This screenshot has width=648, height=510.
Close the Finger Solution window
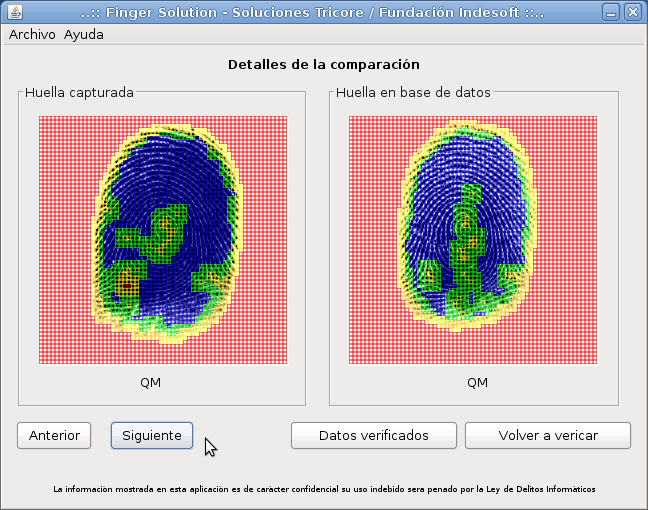[x=633, y=12]
